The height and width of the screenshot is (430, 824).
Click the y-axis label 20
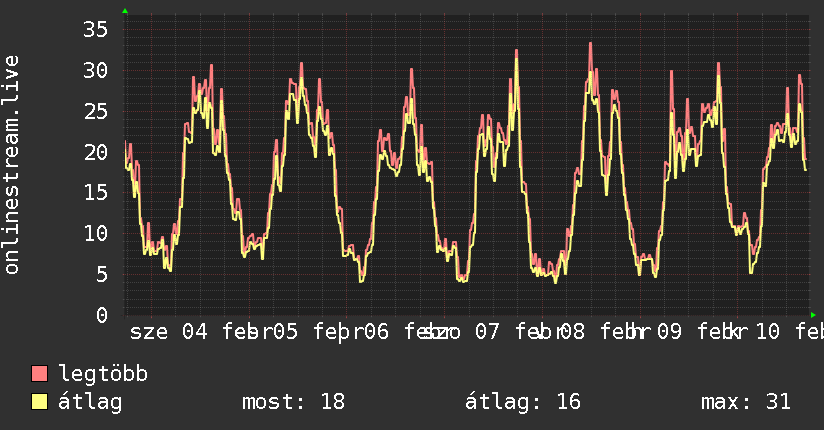pyautogui.click(x=95, y=152)
